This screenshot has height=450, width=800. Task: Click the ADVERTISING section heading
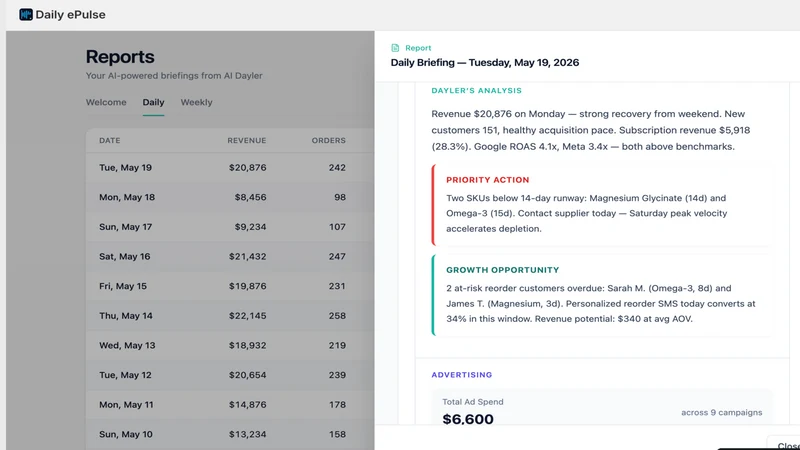coord(462,374)
